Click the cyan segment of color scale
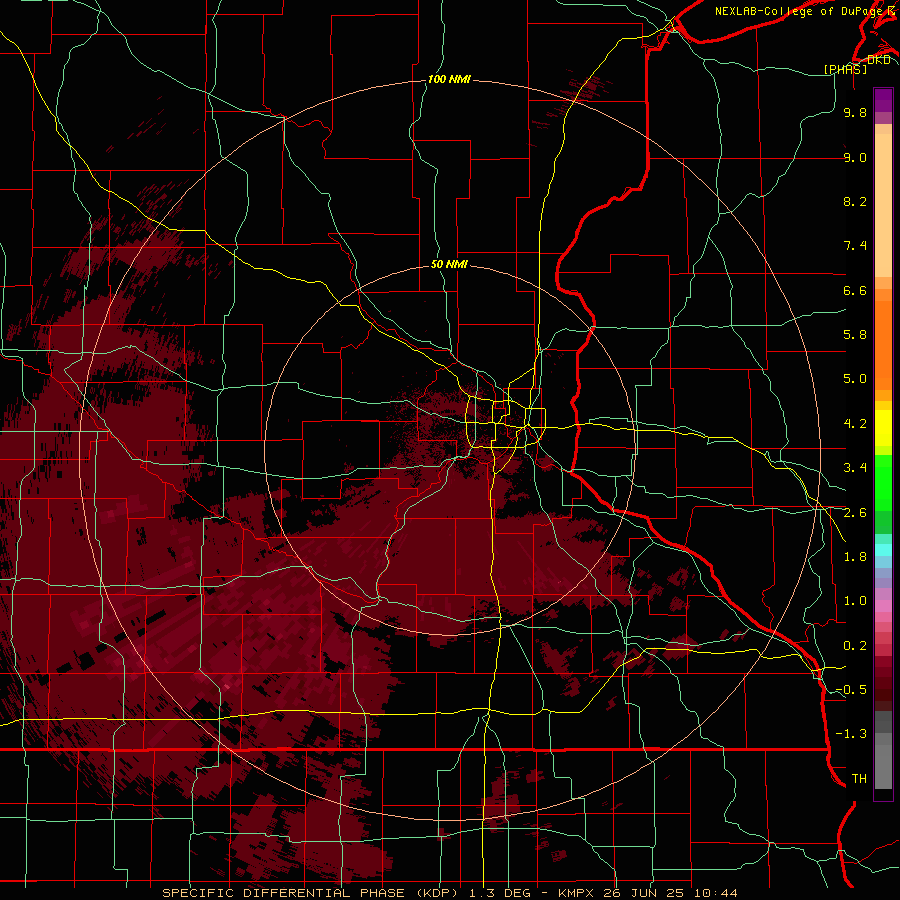The image size is (900, 900). (x=883, y=550)
